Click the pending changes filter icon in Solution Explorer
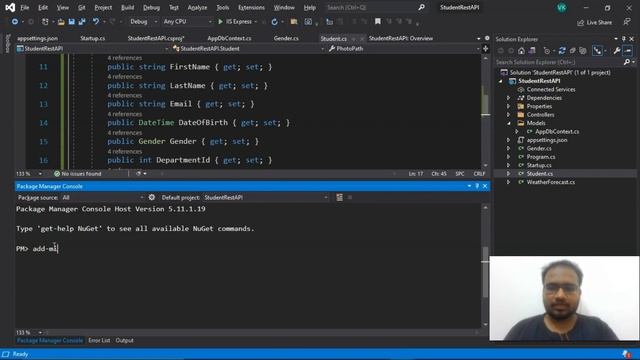Screen dimensions: 640x360 pos(547,51)
